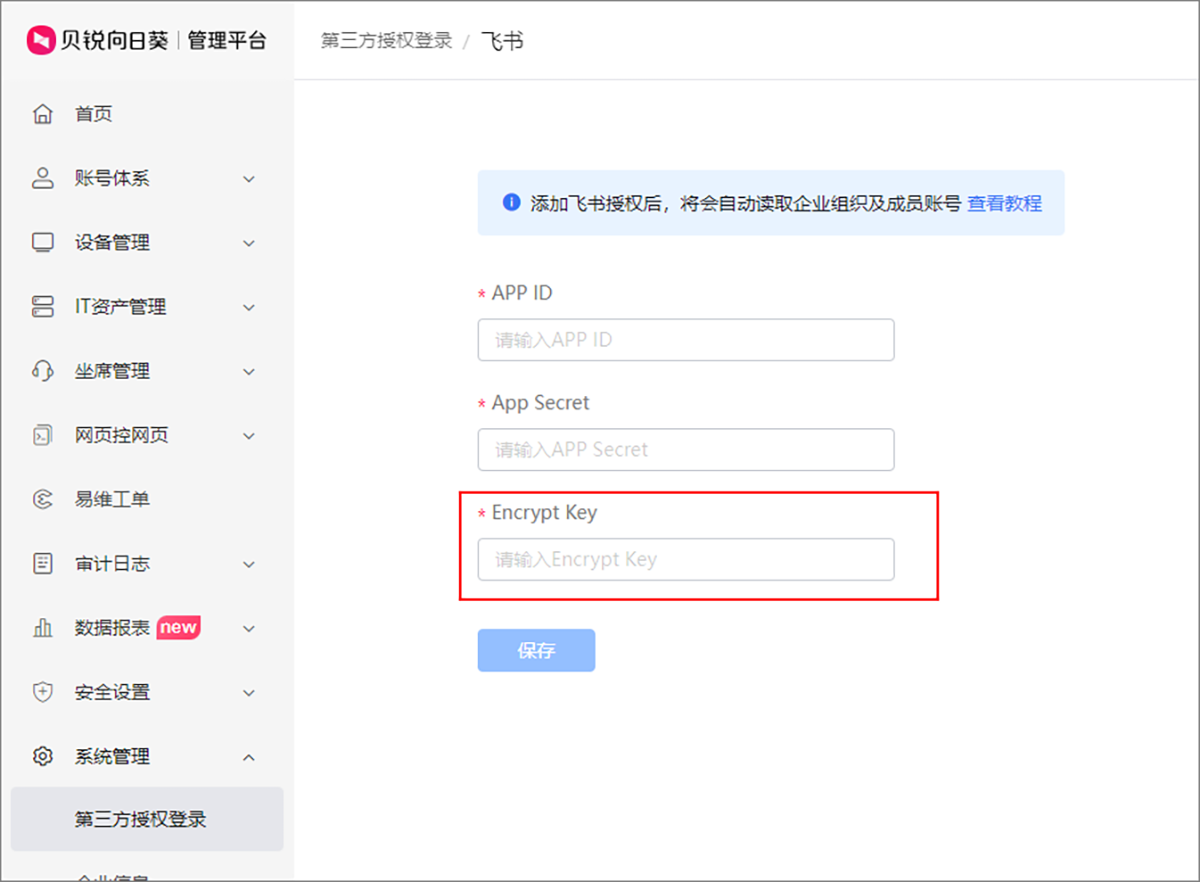Click the person icon beside 账号体系
1200x882 pixels.
coord(42,179)
